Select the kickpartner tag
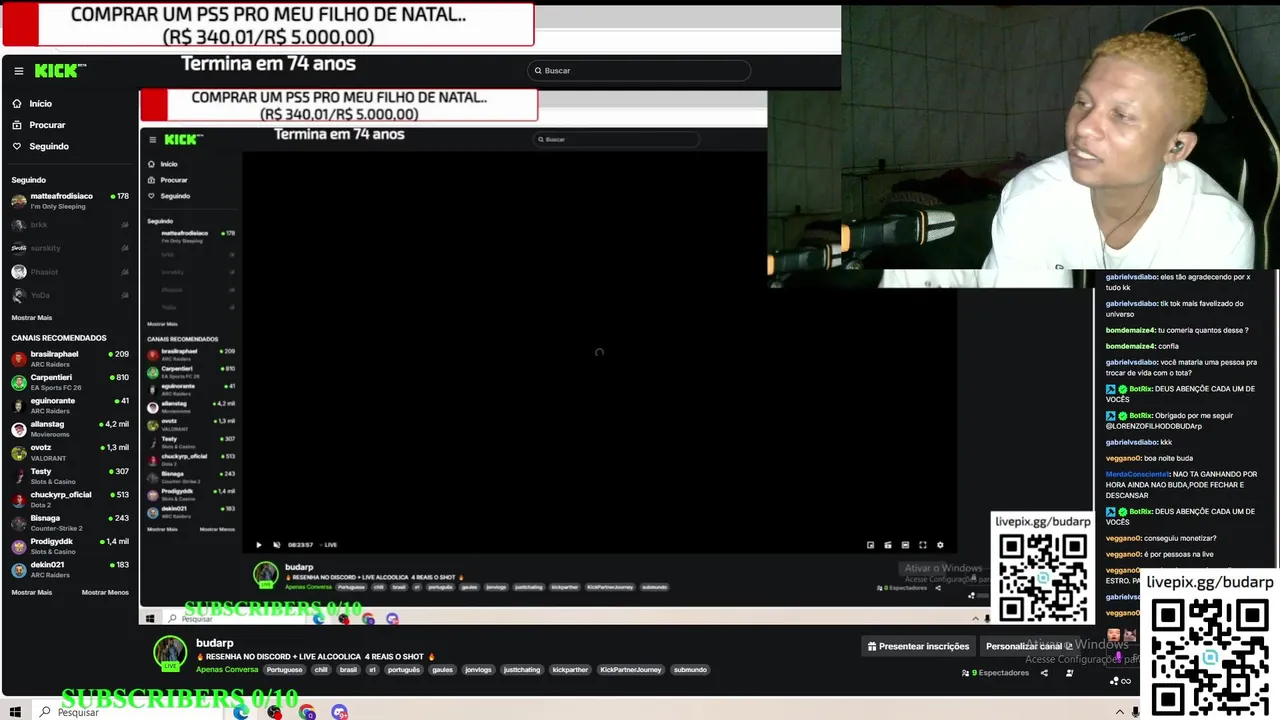The width and height of the screenshot is (1280, 720). click(570, 669)
